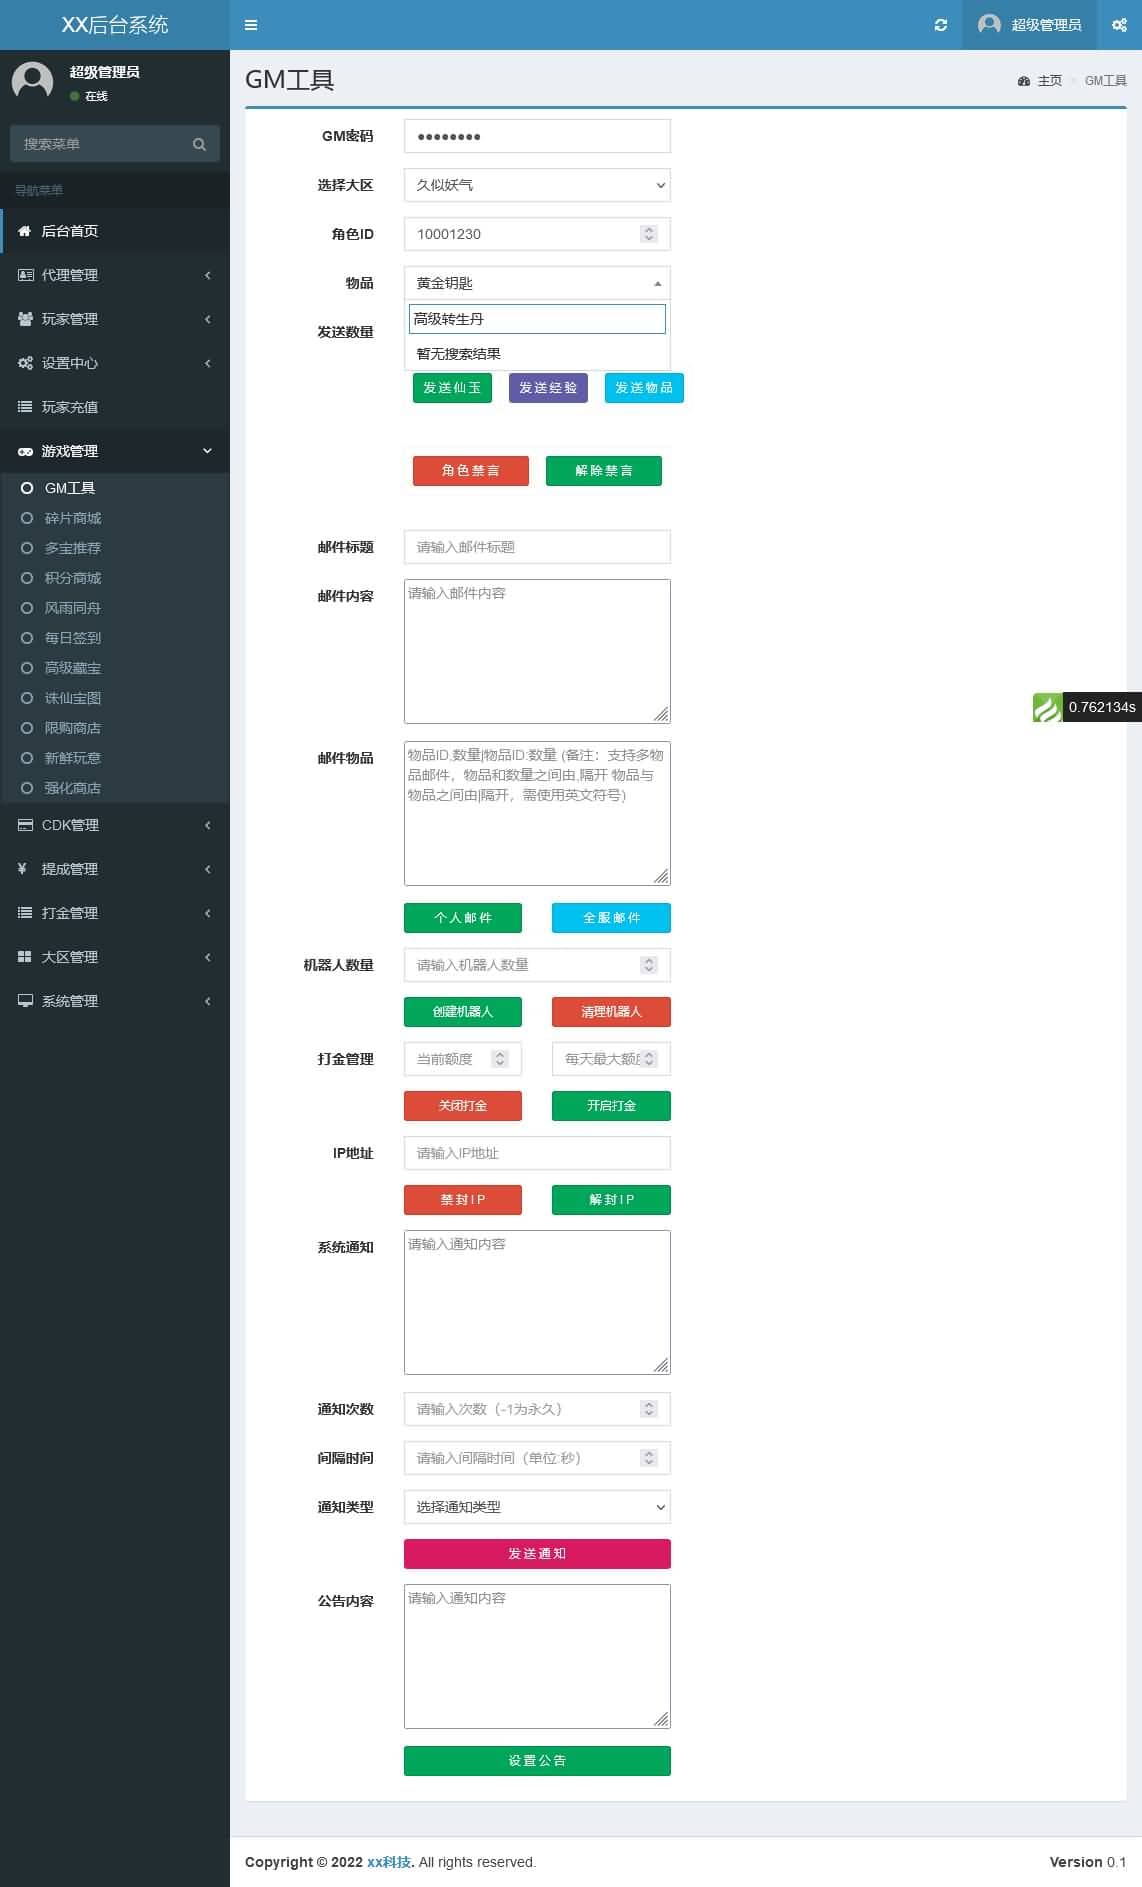This screenshot has width=1142, height=1887.
Task: Expand the CDK管理 sidebar menu
Action: tap(115, 825)
